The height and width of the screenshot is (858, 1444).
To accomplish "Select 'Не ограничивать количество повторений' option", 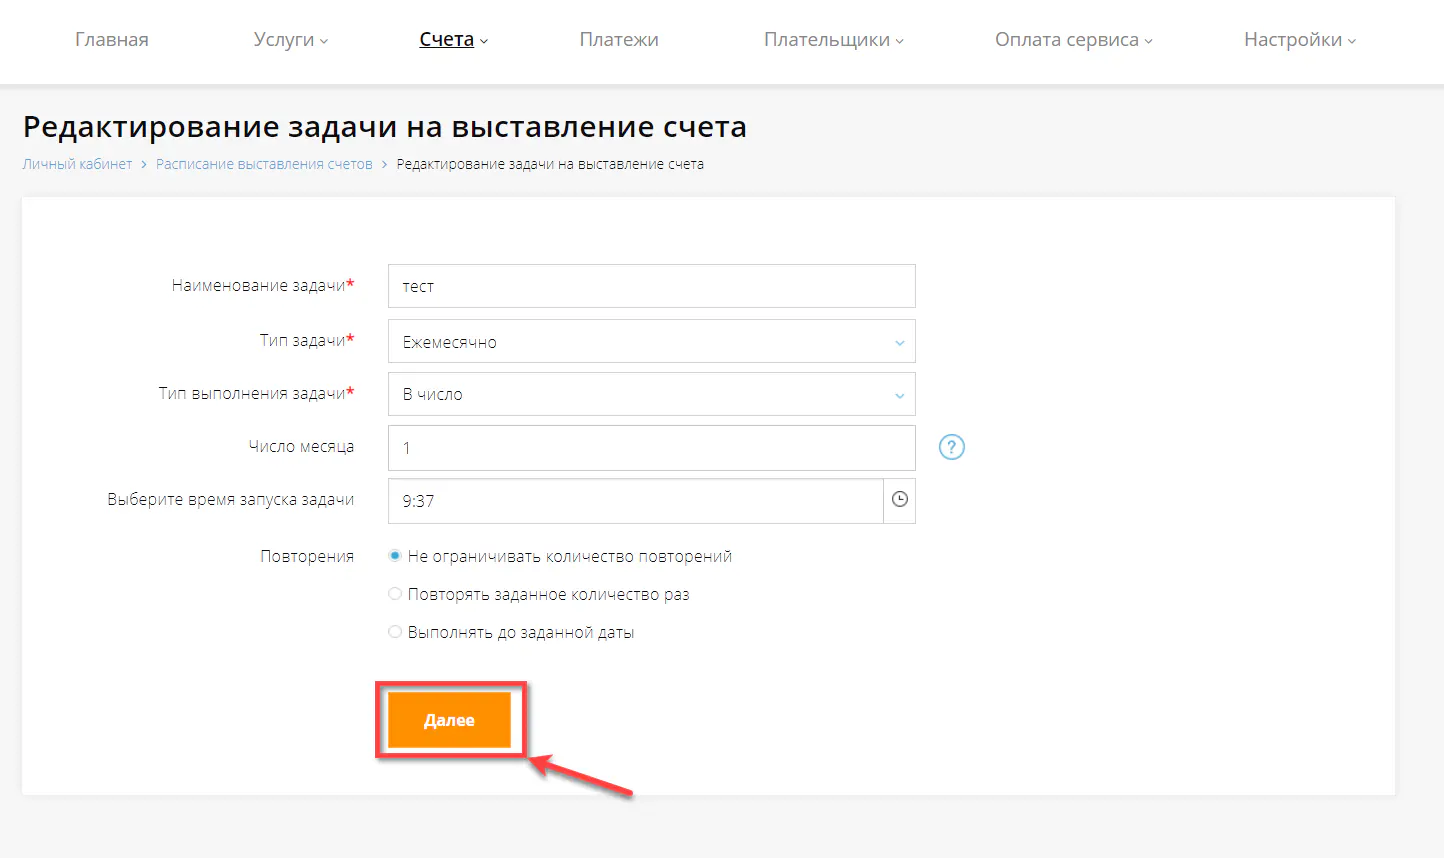I will [x=395, y=555].
